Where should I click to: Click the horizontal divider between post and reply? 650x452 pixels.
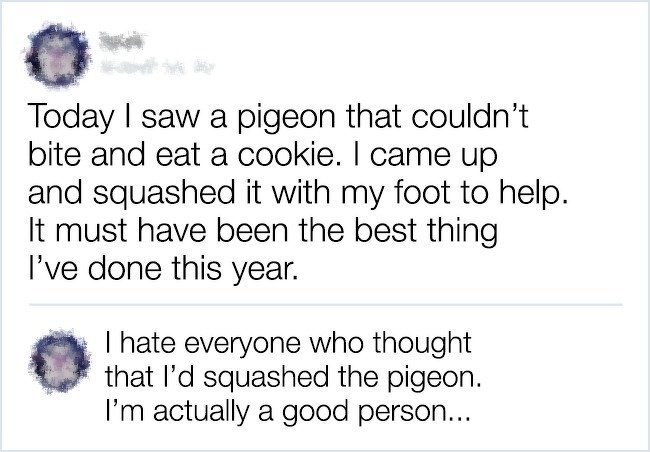(325, 305)
